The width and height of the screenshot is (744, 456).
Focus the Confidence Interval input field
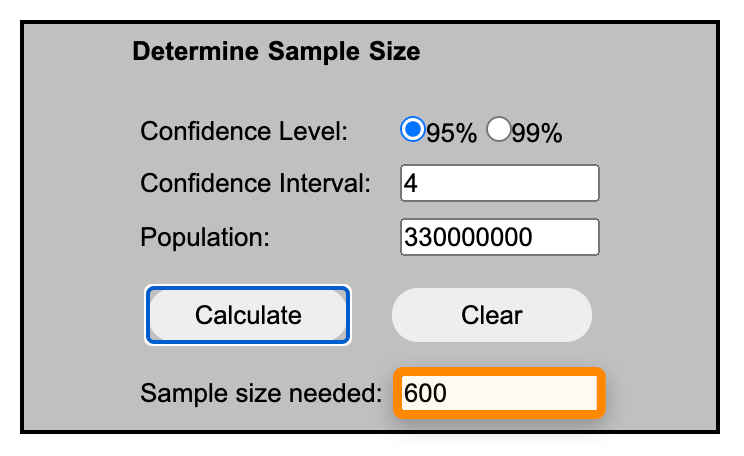coord(499,184)
